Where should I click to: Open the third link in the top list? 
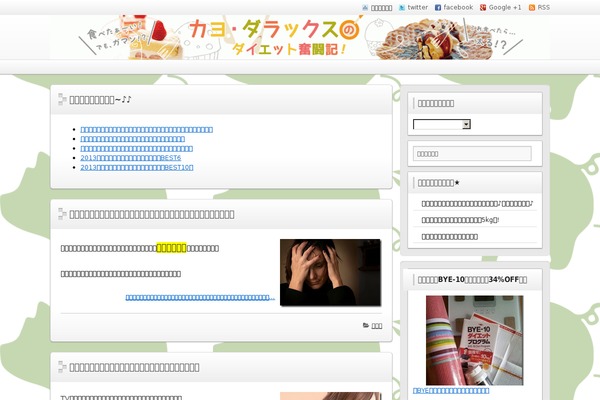137,149
